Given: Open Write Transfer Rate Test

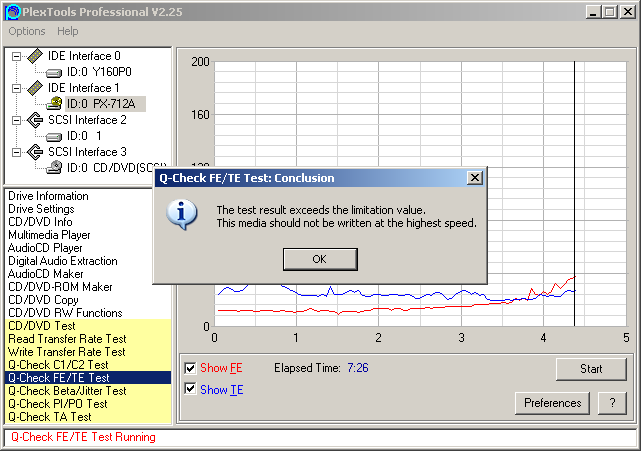Looking at the screenshot, I should 88,352.
